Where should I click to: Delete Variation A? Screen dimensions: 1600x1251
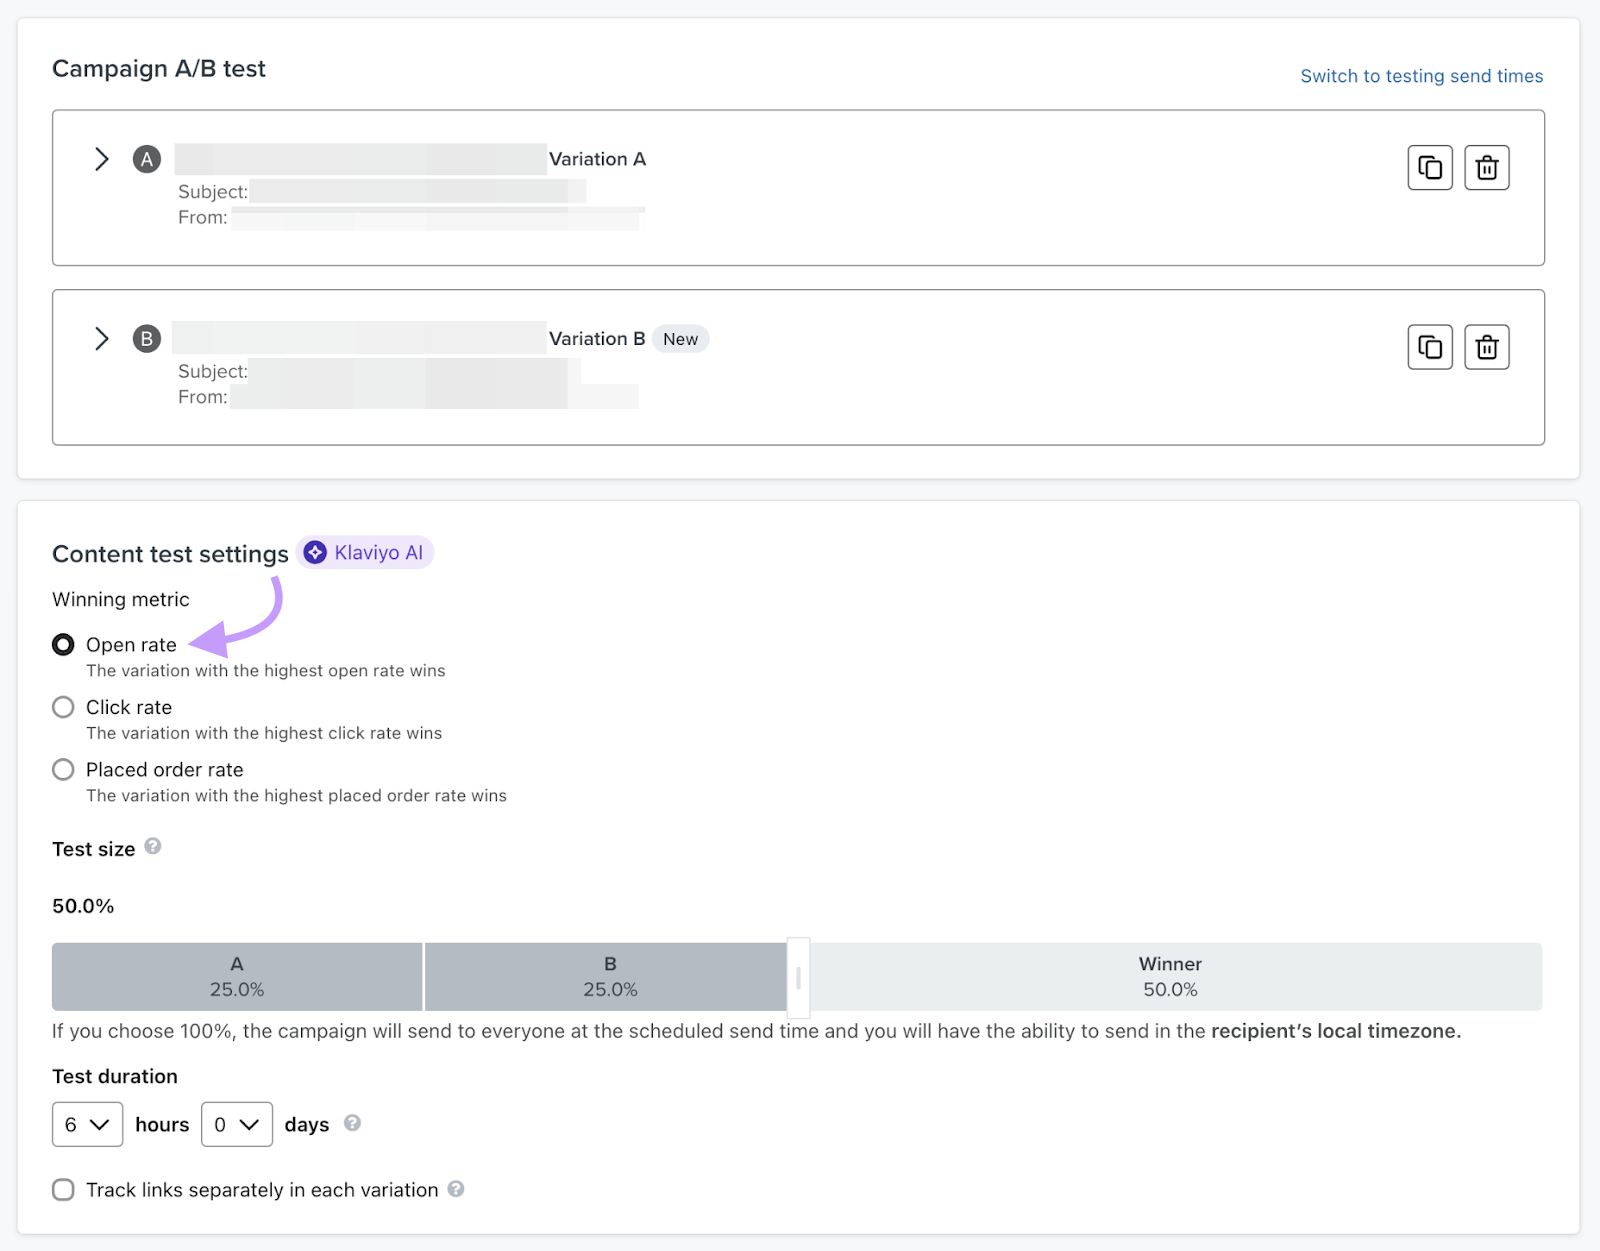(x=1486, y=167)
